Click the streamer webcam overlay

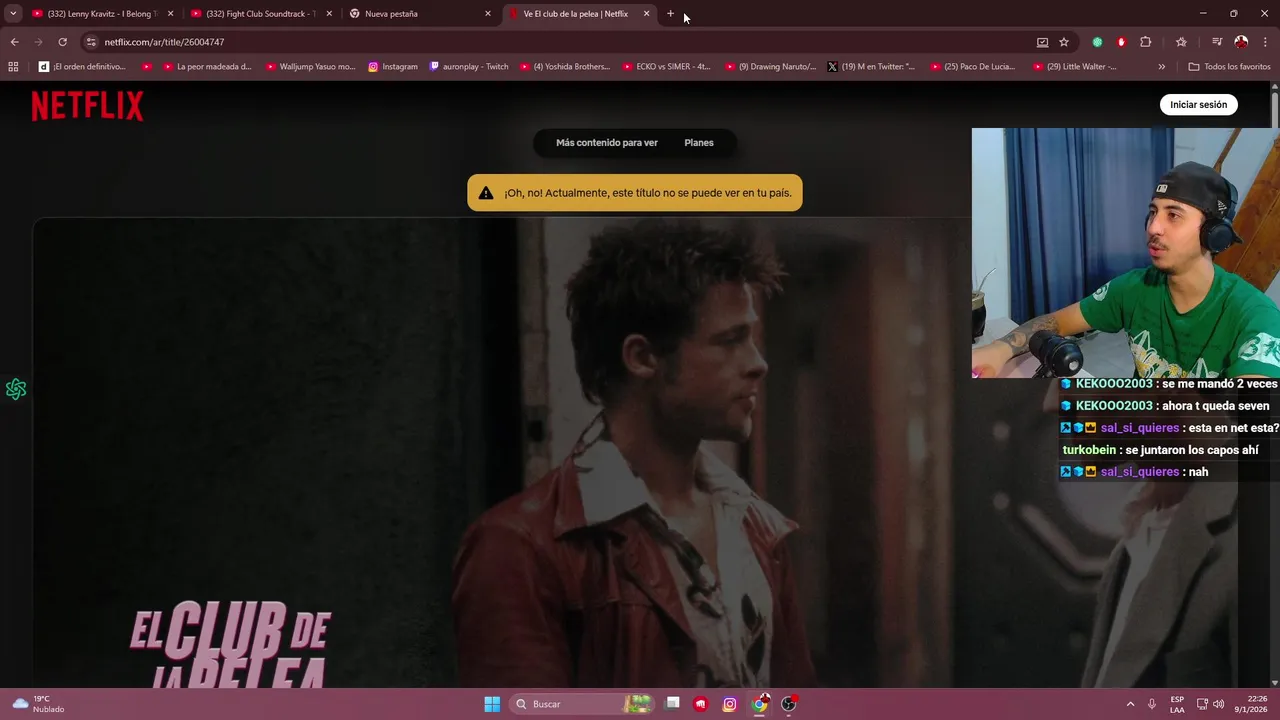1126,253
